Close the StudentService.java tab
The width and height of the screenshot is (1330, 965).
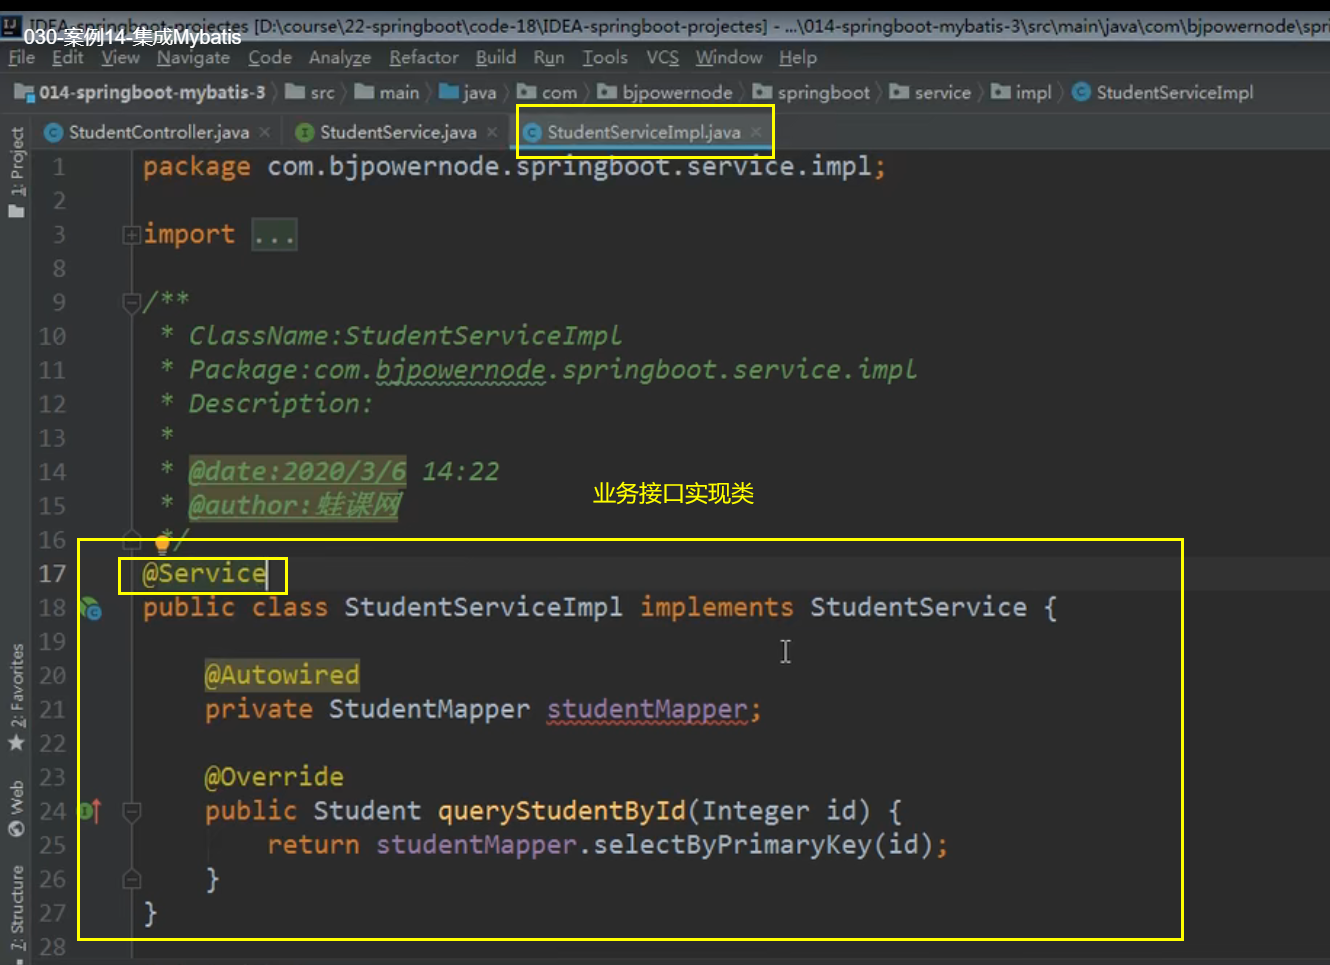[x=492, y=132]
